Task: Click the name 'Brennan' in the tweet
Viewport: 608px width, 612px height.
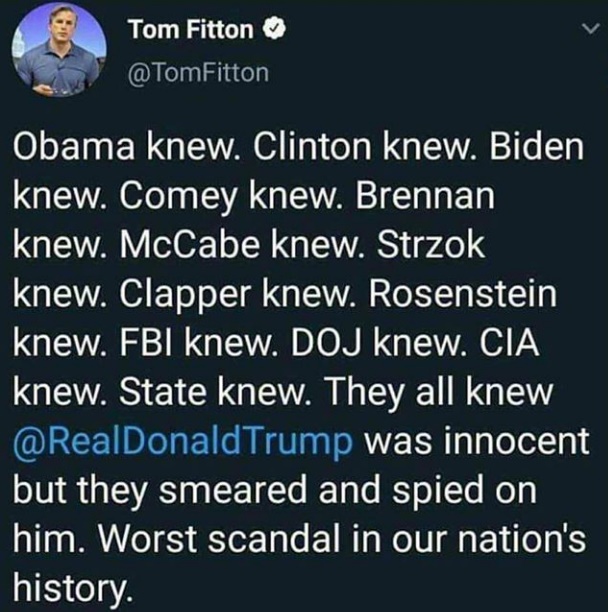Action: (425, 196)
